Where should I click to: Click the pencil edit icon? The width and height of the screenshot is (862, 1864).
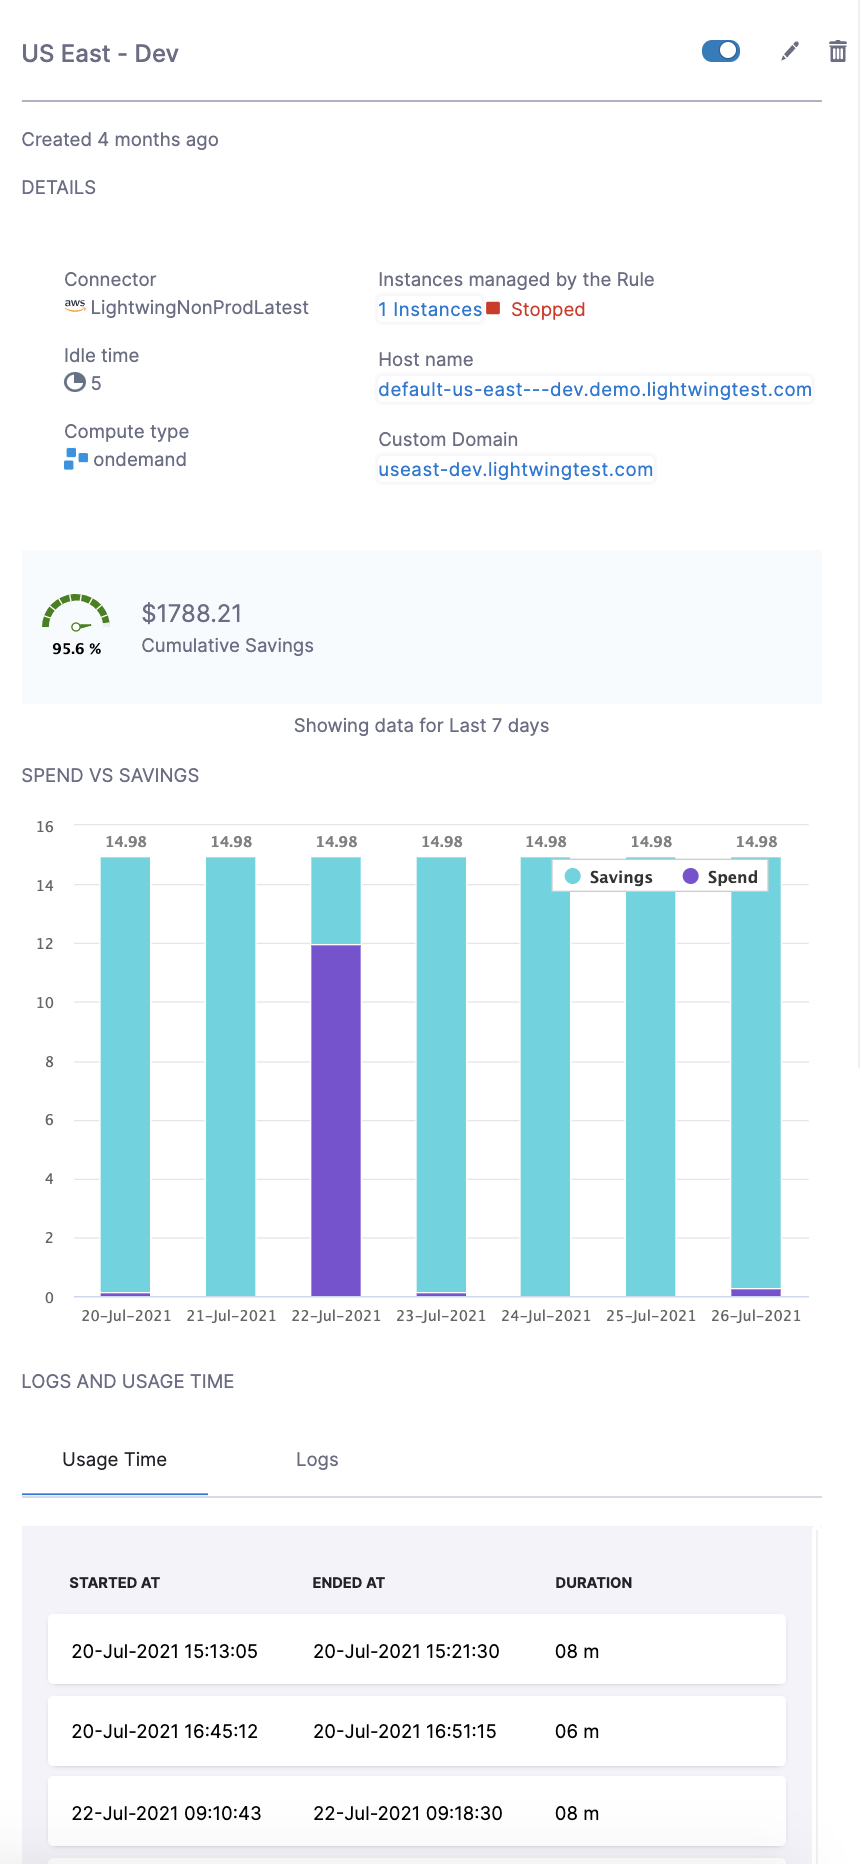[x=790, y=51]
